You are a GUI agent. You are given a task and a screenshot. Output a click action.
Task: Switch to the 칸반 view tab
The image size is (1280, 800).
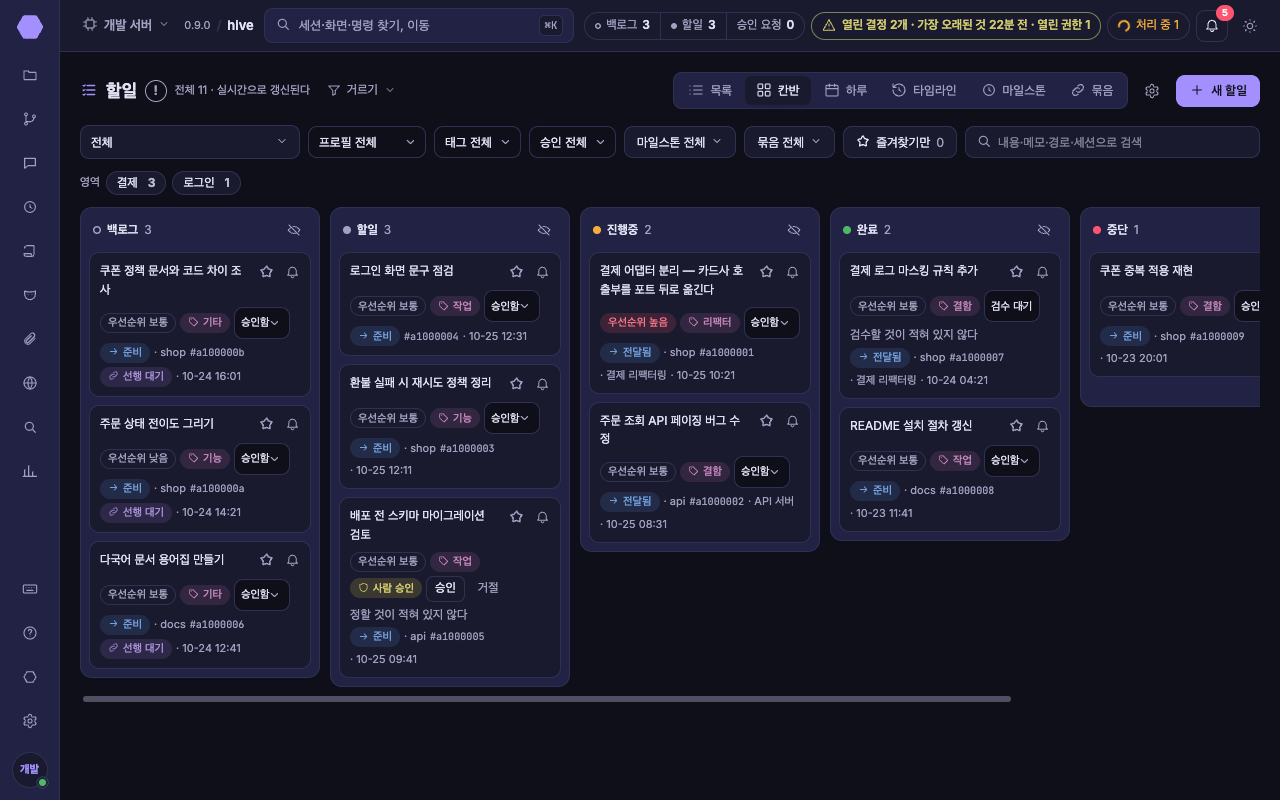point(778,90)
